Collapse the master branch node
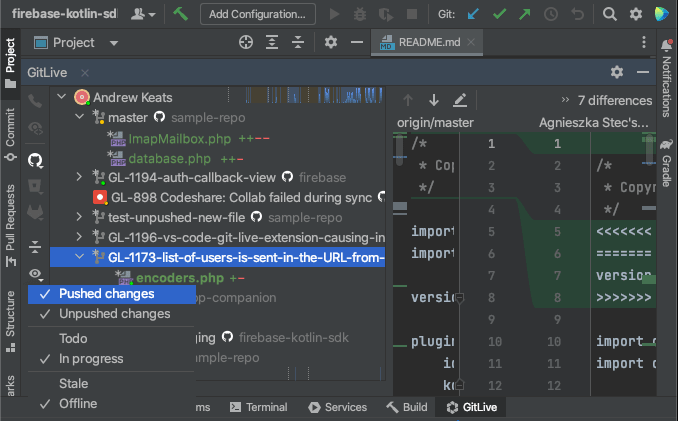The width and height of the screenshot is (678, 421). (x=80, y=117)
